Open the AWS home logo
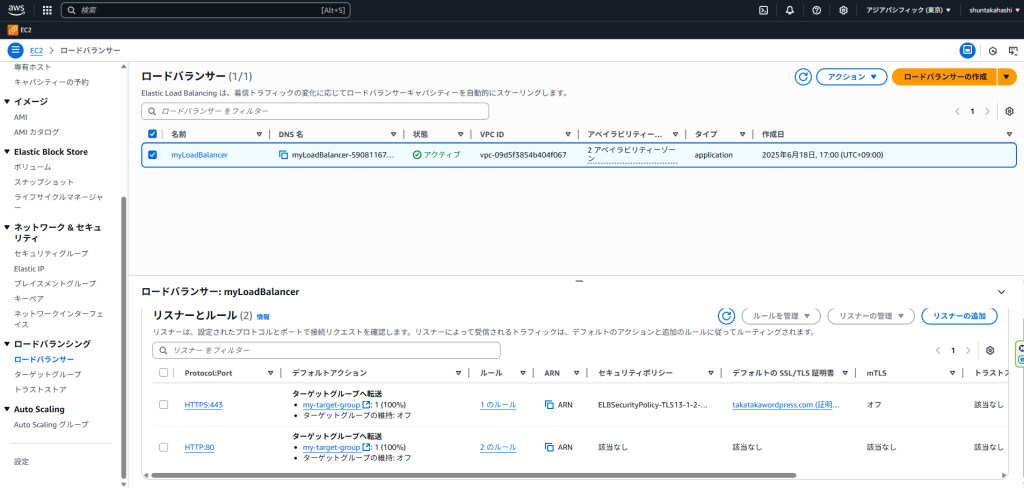The width and height of the screenshot is (1024, 488). (16, 10)
